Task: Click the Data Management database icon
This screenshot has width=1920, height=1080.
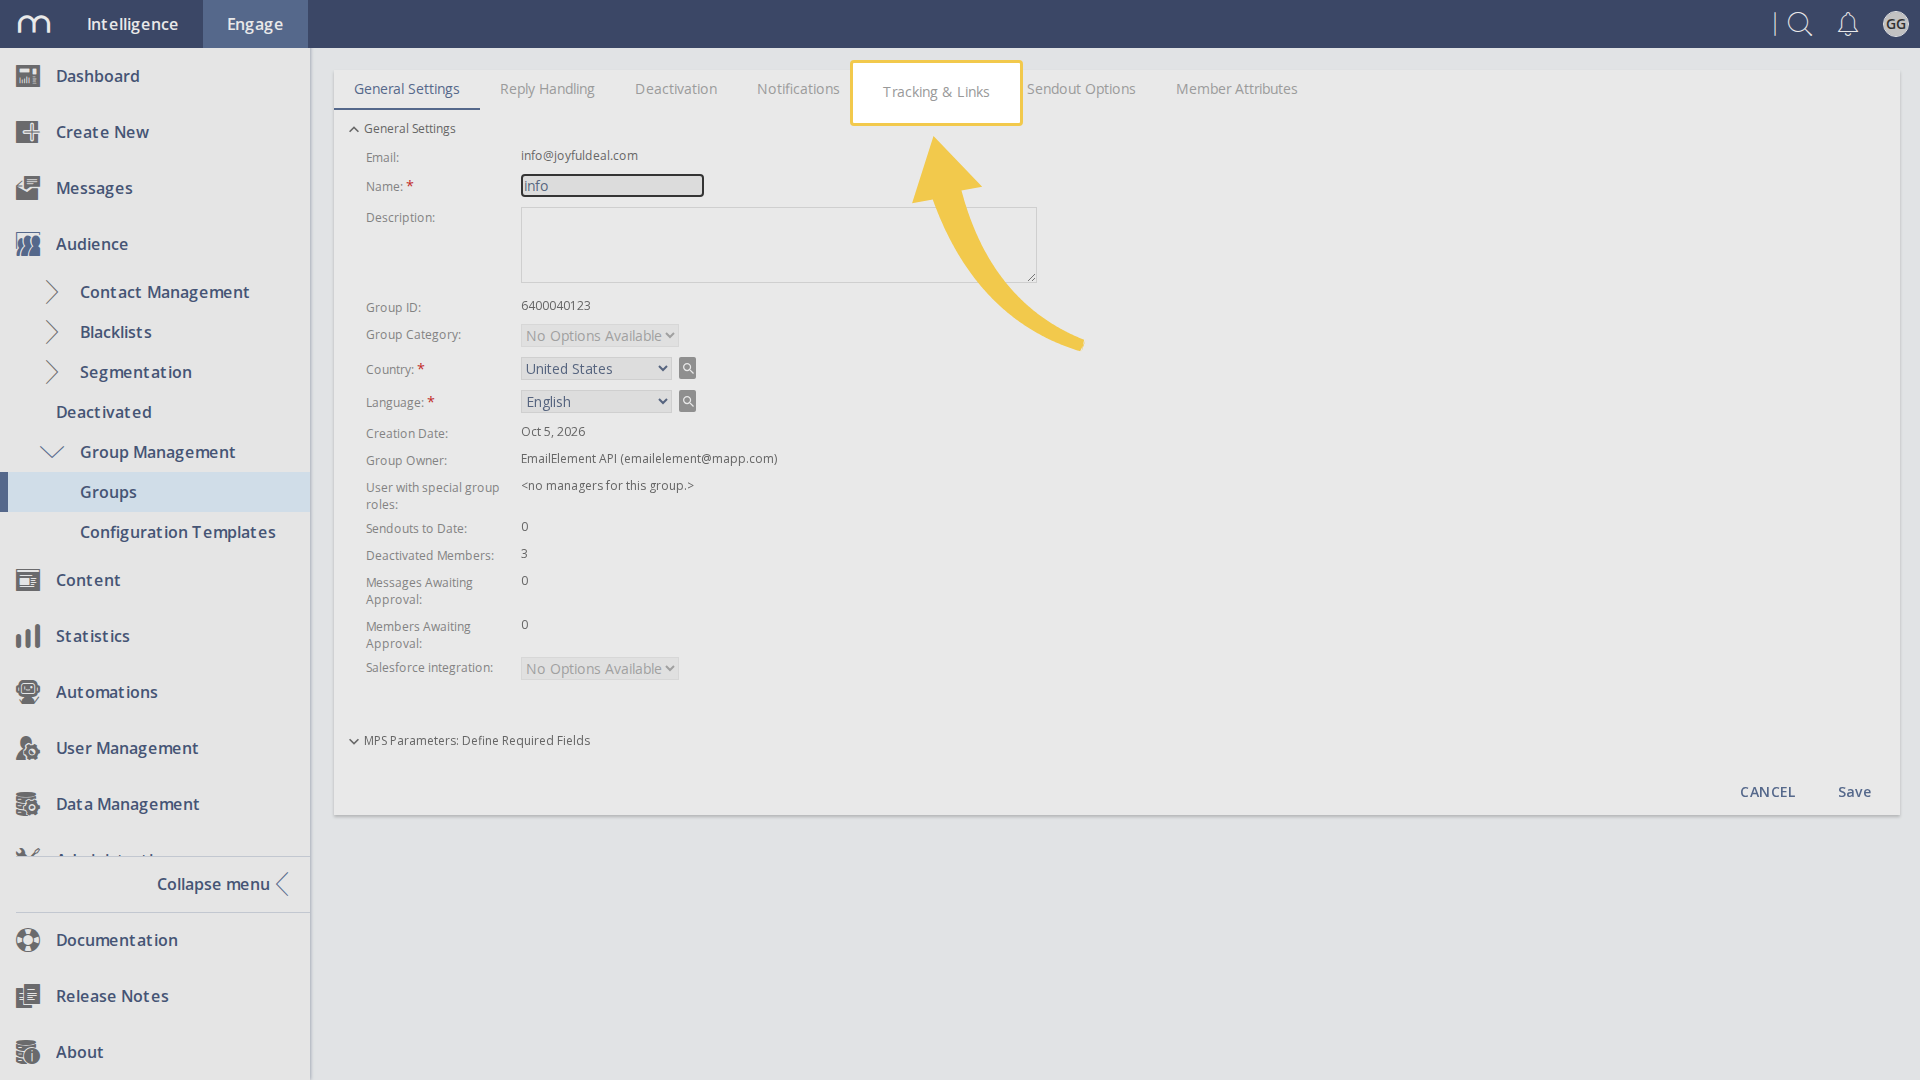Action: tap(28, 804)
